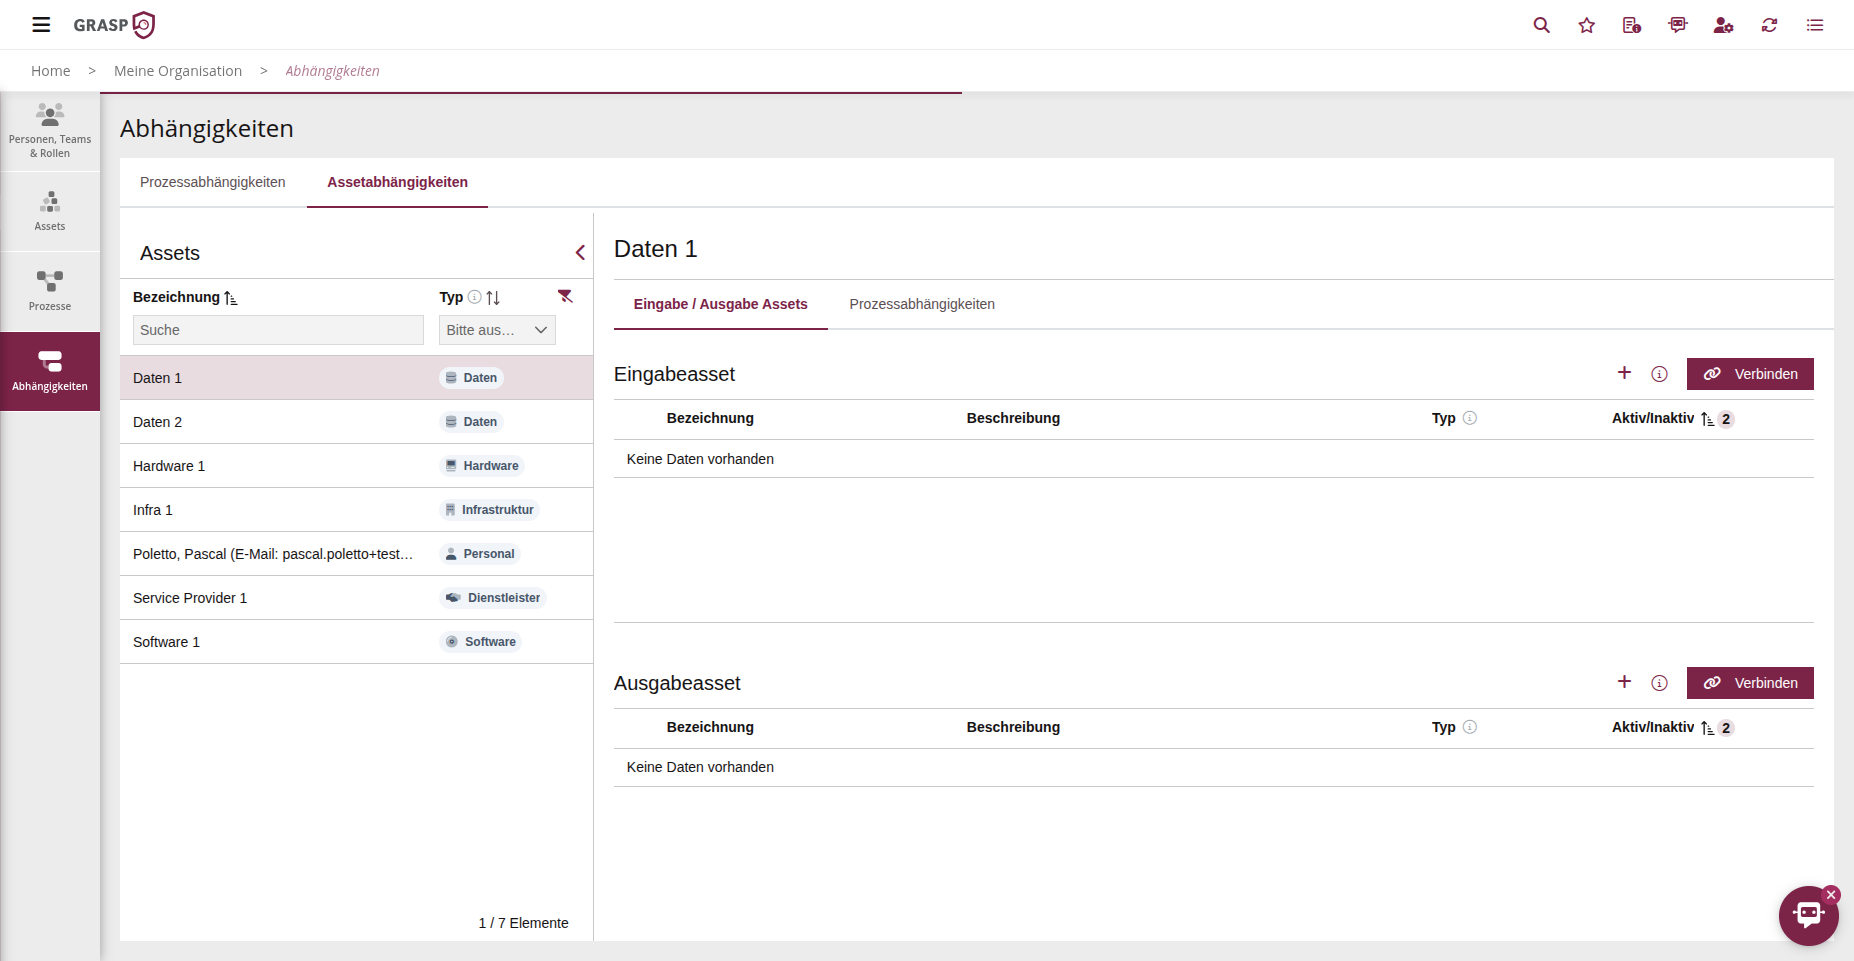
Task: Toggle Aktiv/Inaktiv sort in Eingabeasset table
Action: (1707, 419)
